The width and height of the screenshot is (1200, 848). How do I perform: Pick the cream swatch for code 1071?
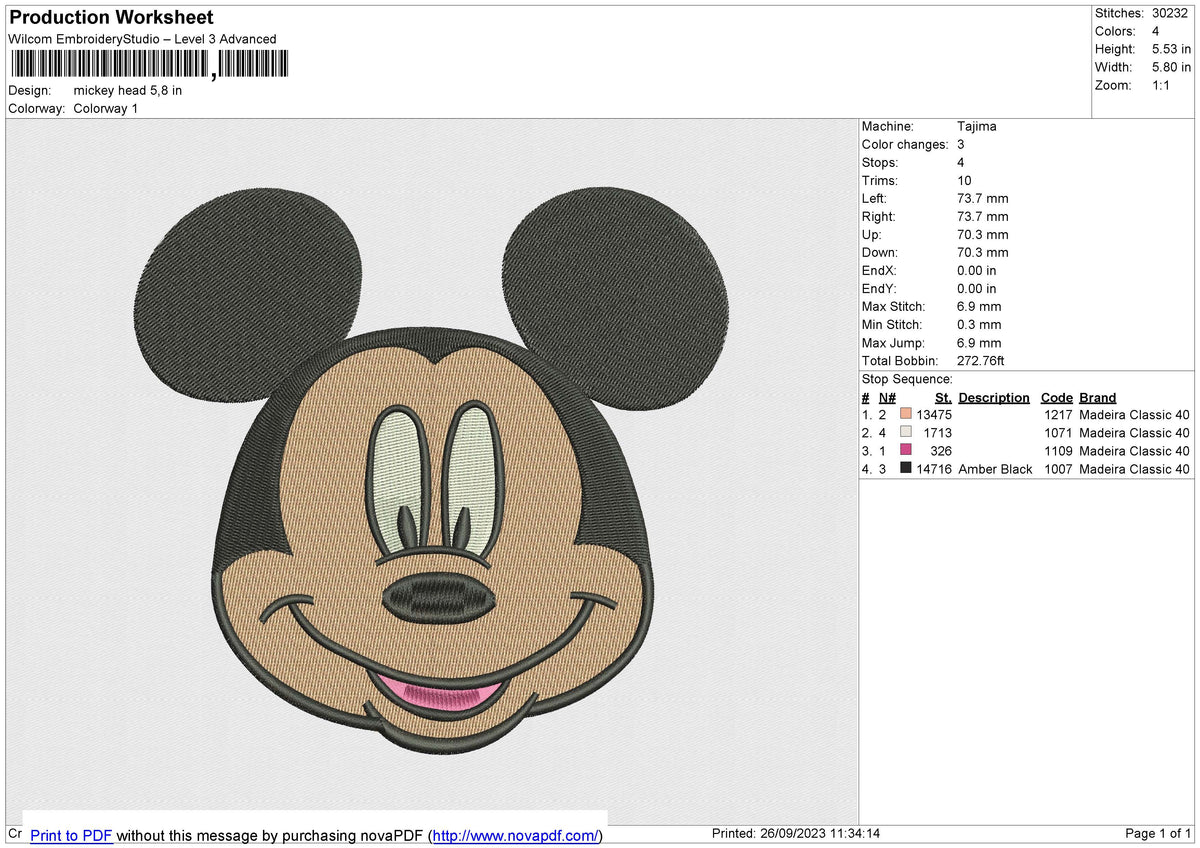click(906, 431)
